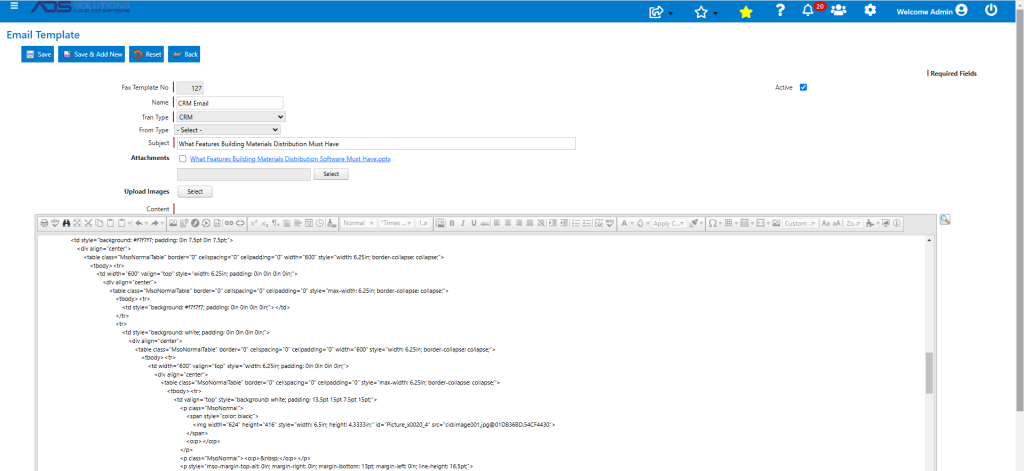The width and height of the screenshot is (1024, 471).
Task: Click the binoculars Find icon in editor toolbar
Action: (x=67, y=223)
